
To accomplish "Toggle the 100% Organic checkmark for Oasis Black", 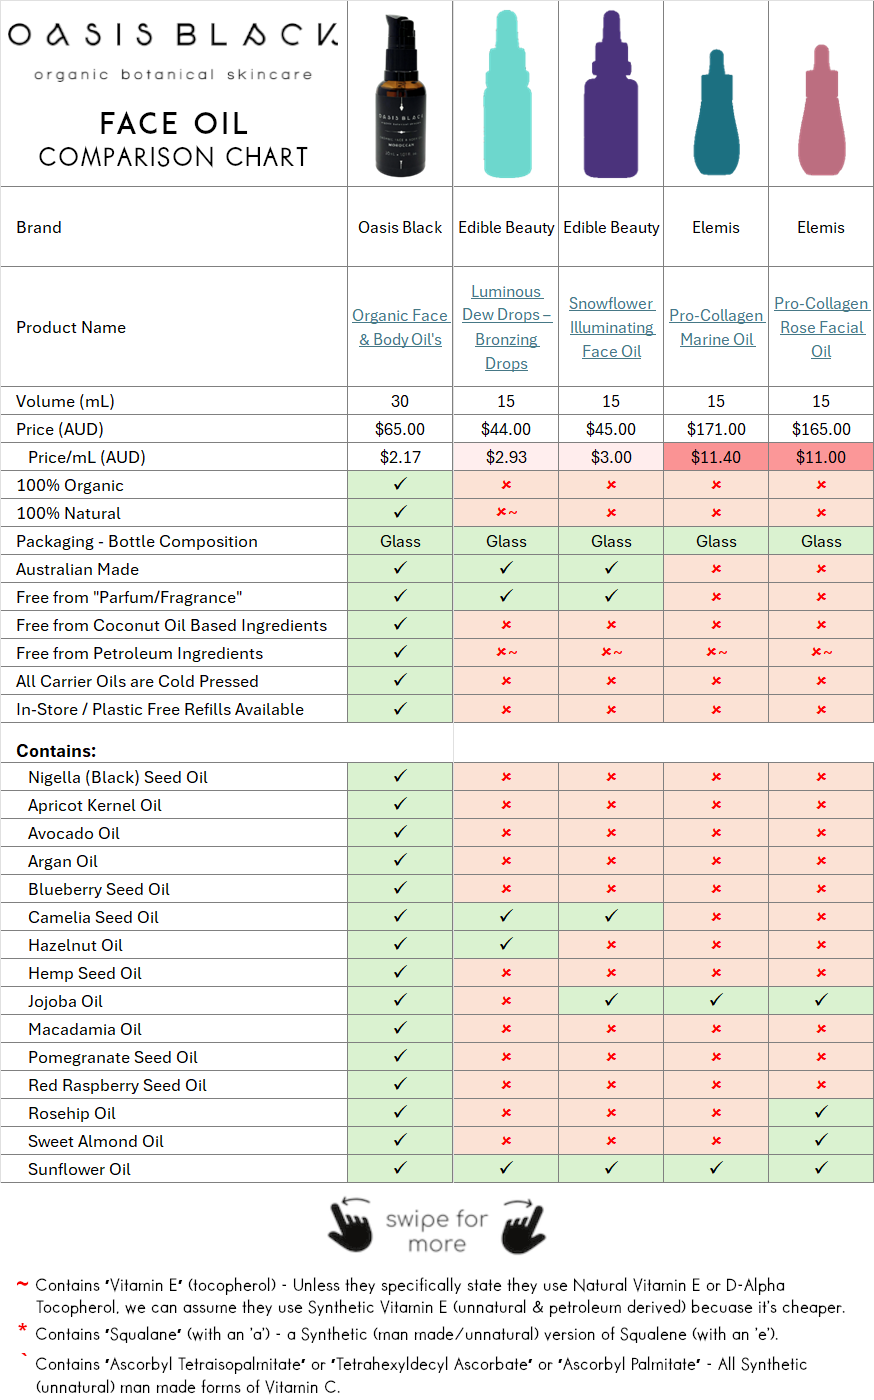I will tap(399, 484).
